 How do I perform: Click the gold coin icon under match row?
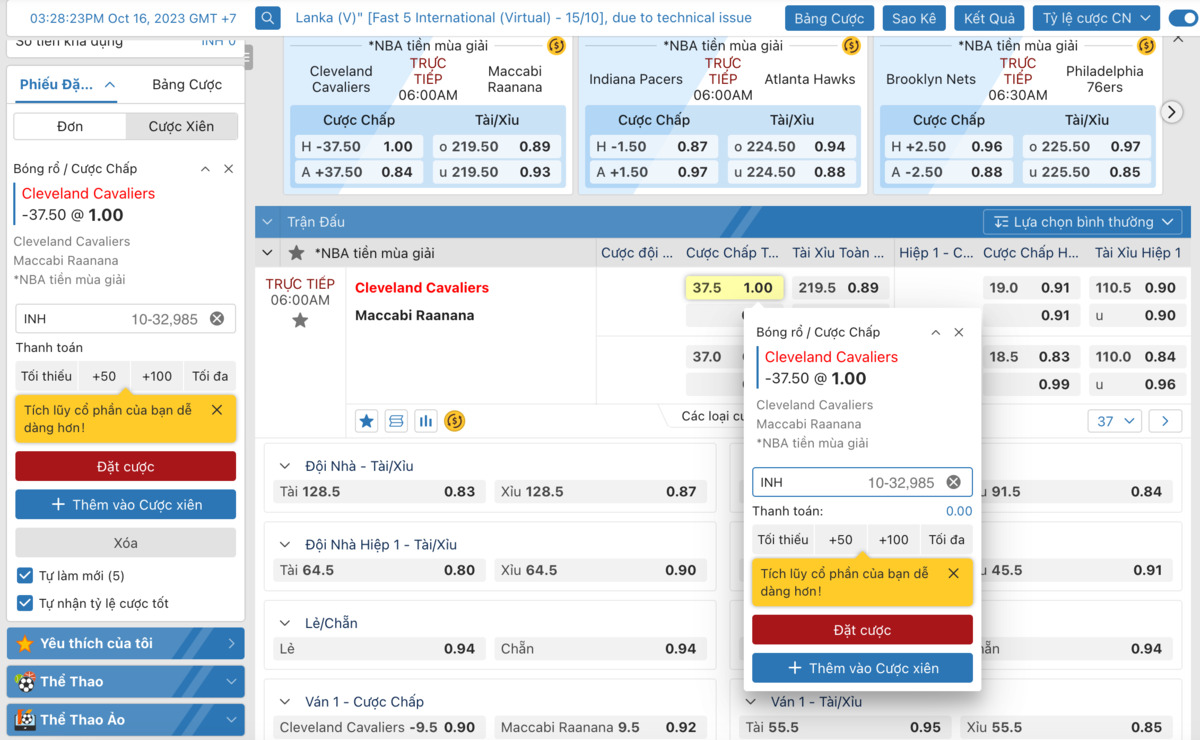click(455, 421)
